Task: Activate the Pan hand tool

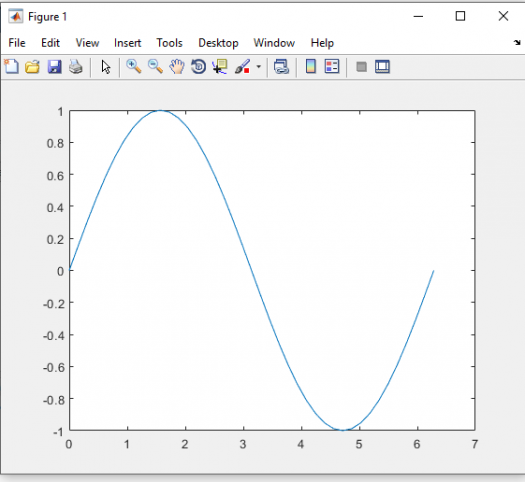Action: [177, 66]
